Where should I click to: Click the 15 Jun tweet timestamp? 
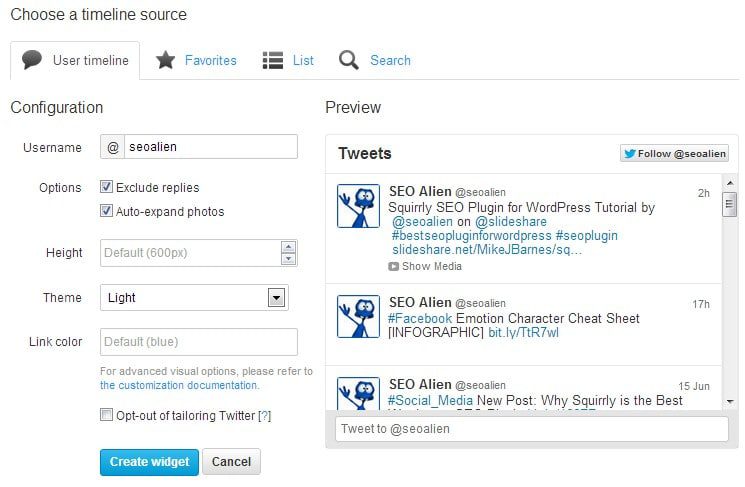coord(694,386)
